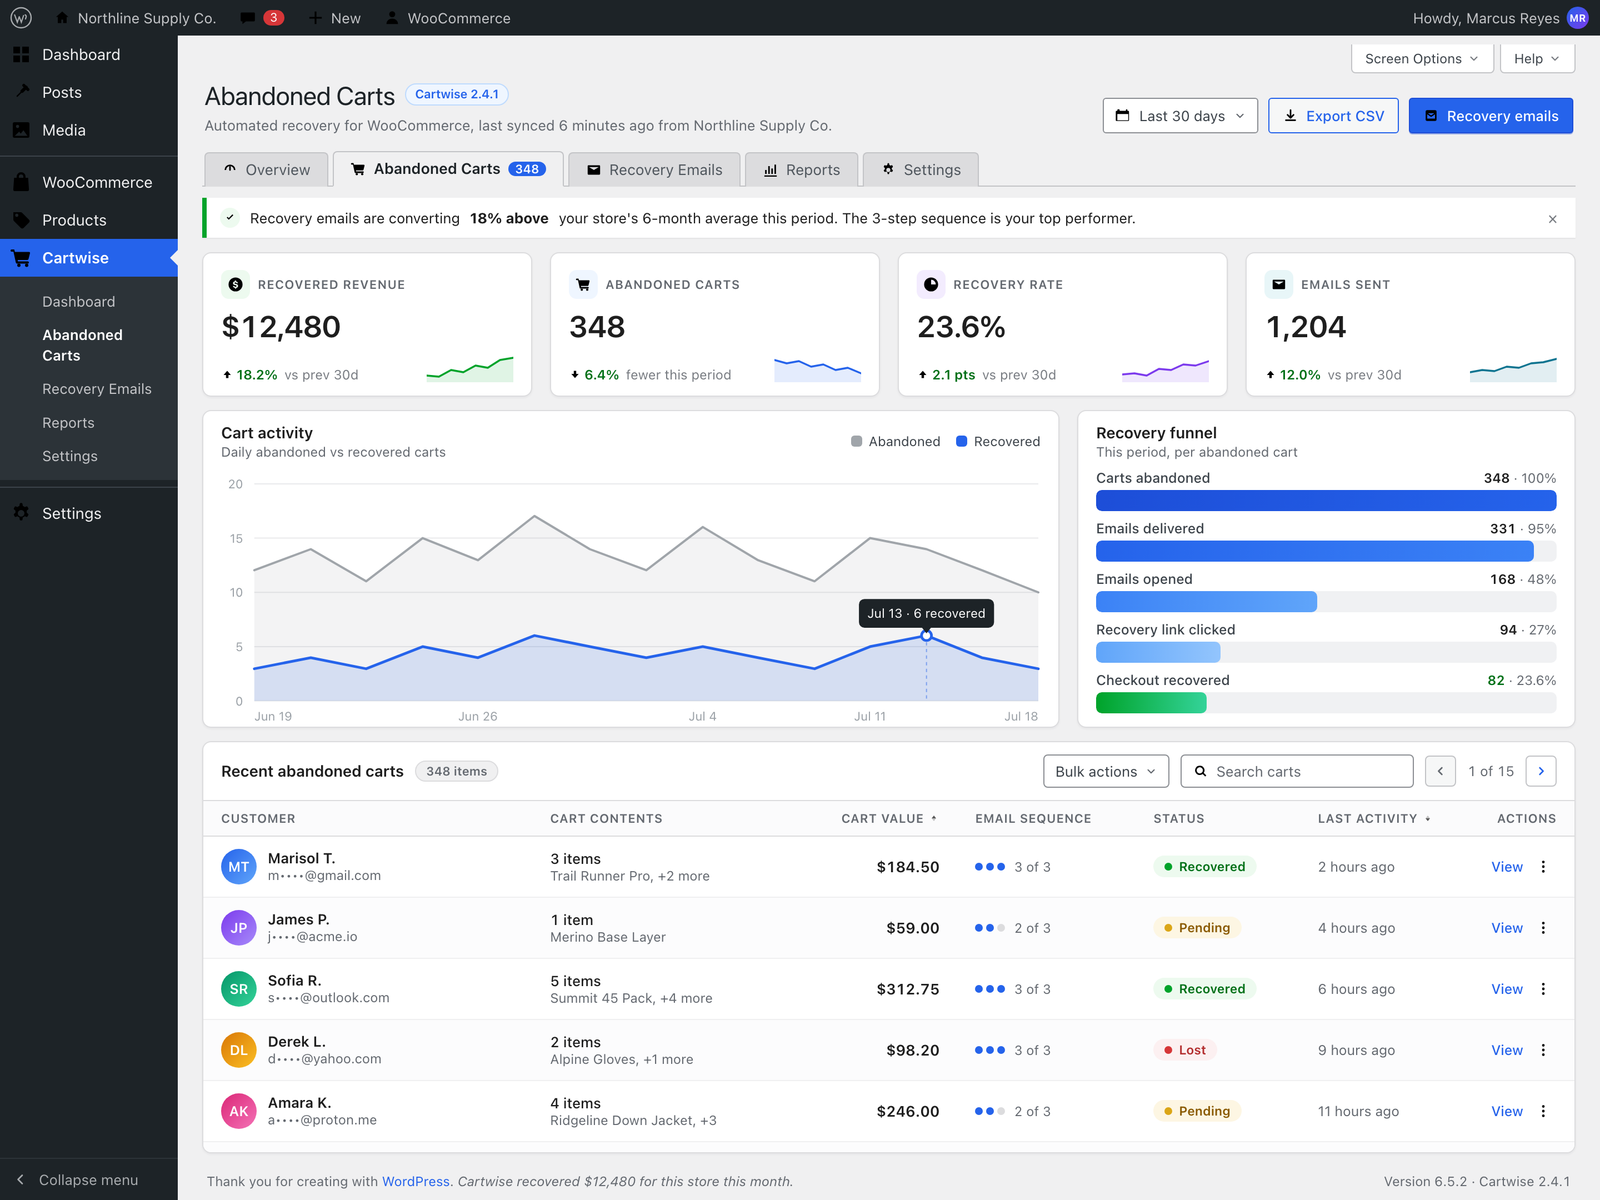Viewport: 1600px width, 1200px height.
Task: Toggle Abandoned series in chart legend
Action: coord(895,441)
